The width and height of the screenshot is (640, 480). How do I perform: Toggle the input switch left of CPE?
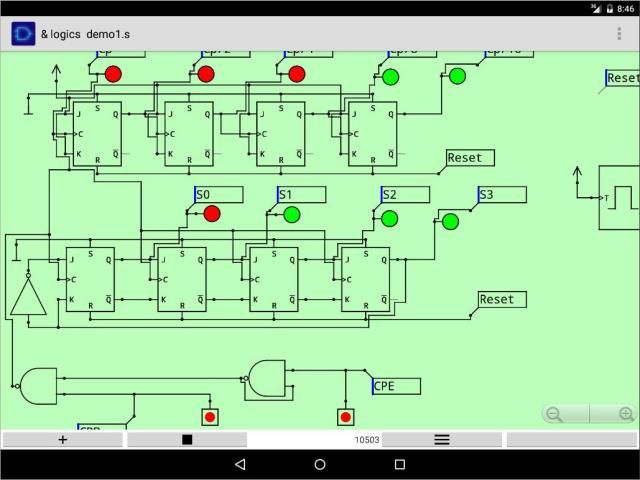[345, 417]
